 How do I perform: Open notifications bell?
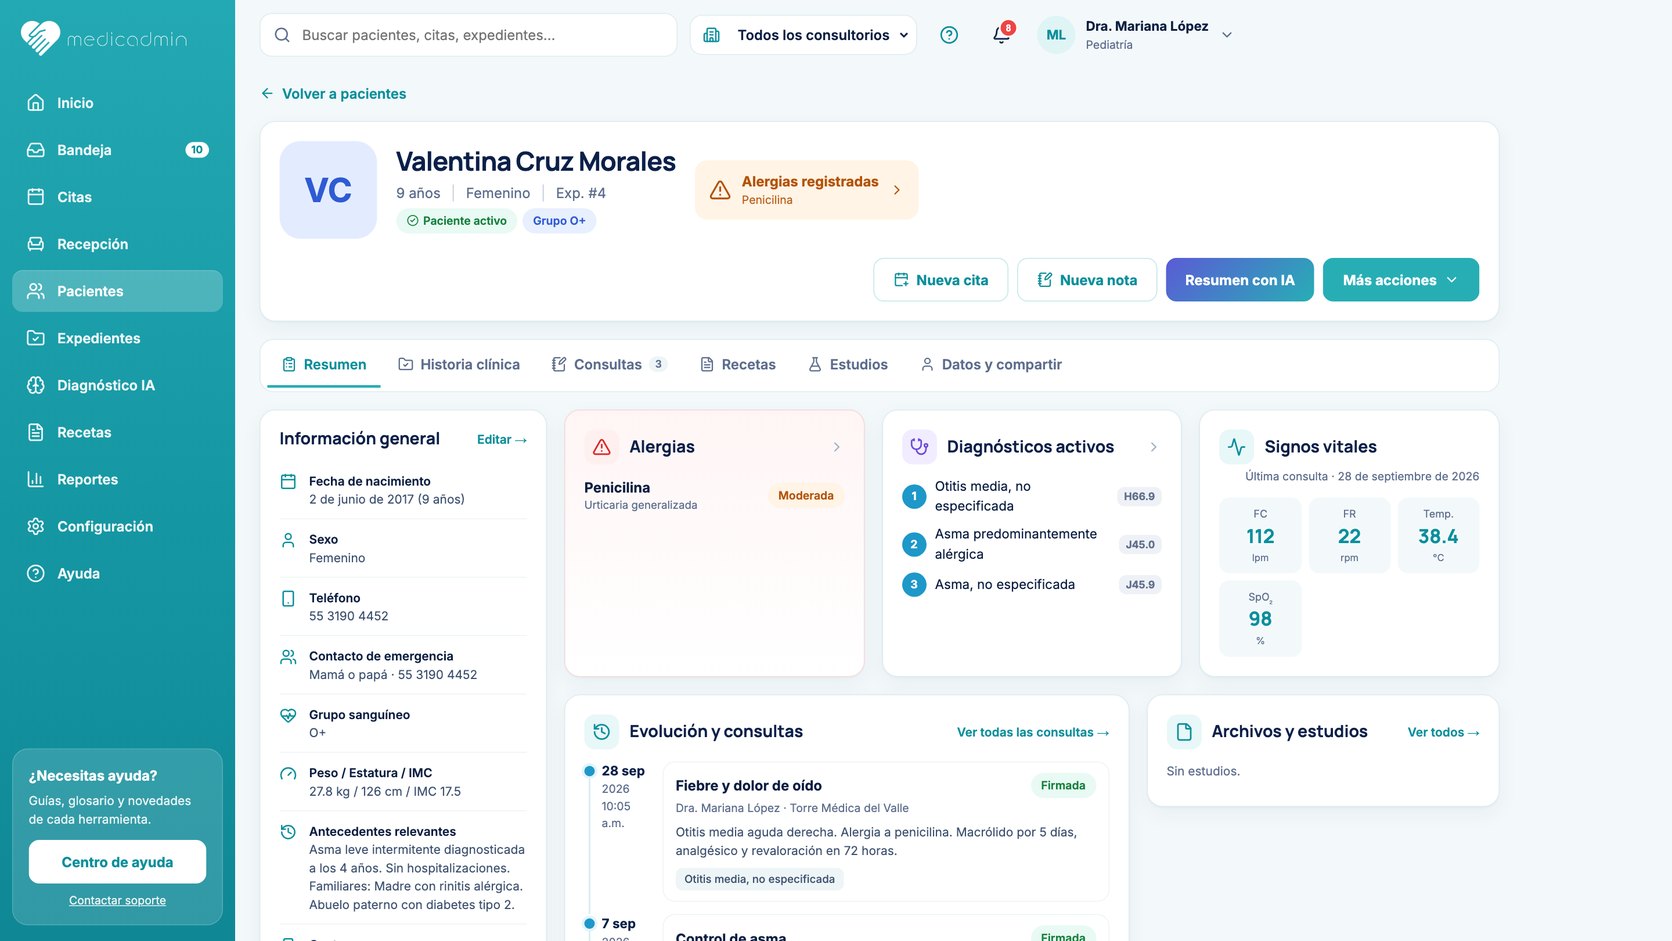click(x=1001, y=35)
